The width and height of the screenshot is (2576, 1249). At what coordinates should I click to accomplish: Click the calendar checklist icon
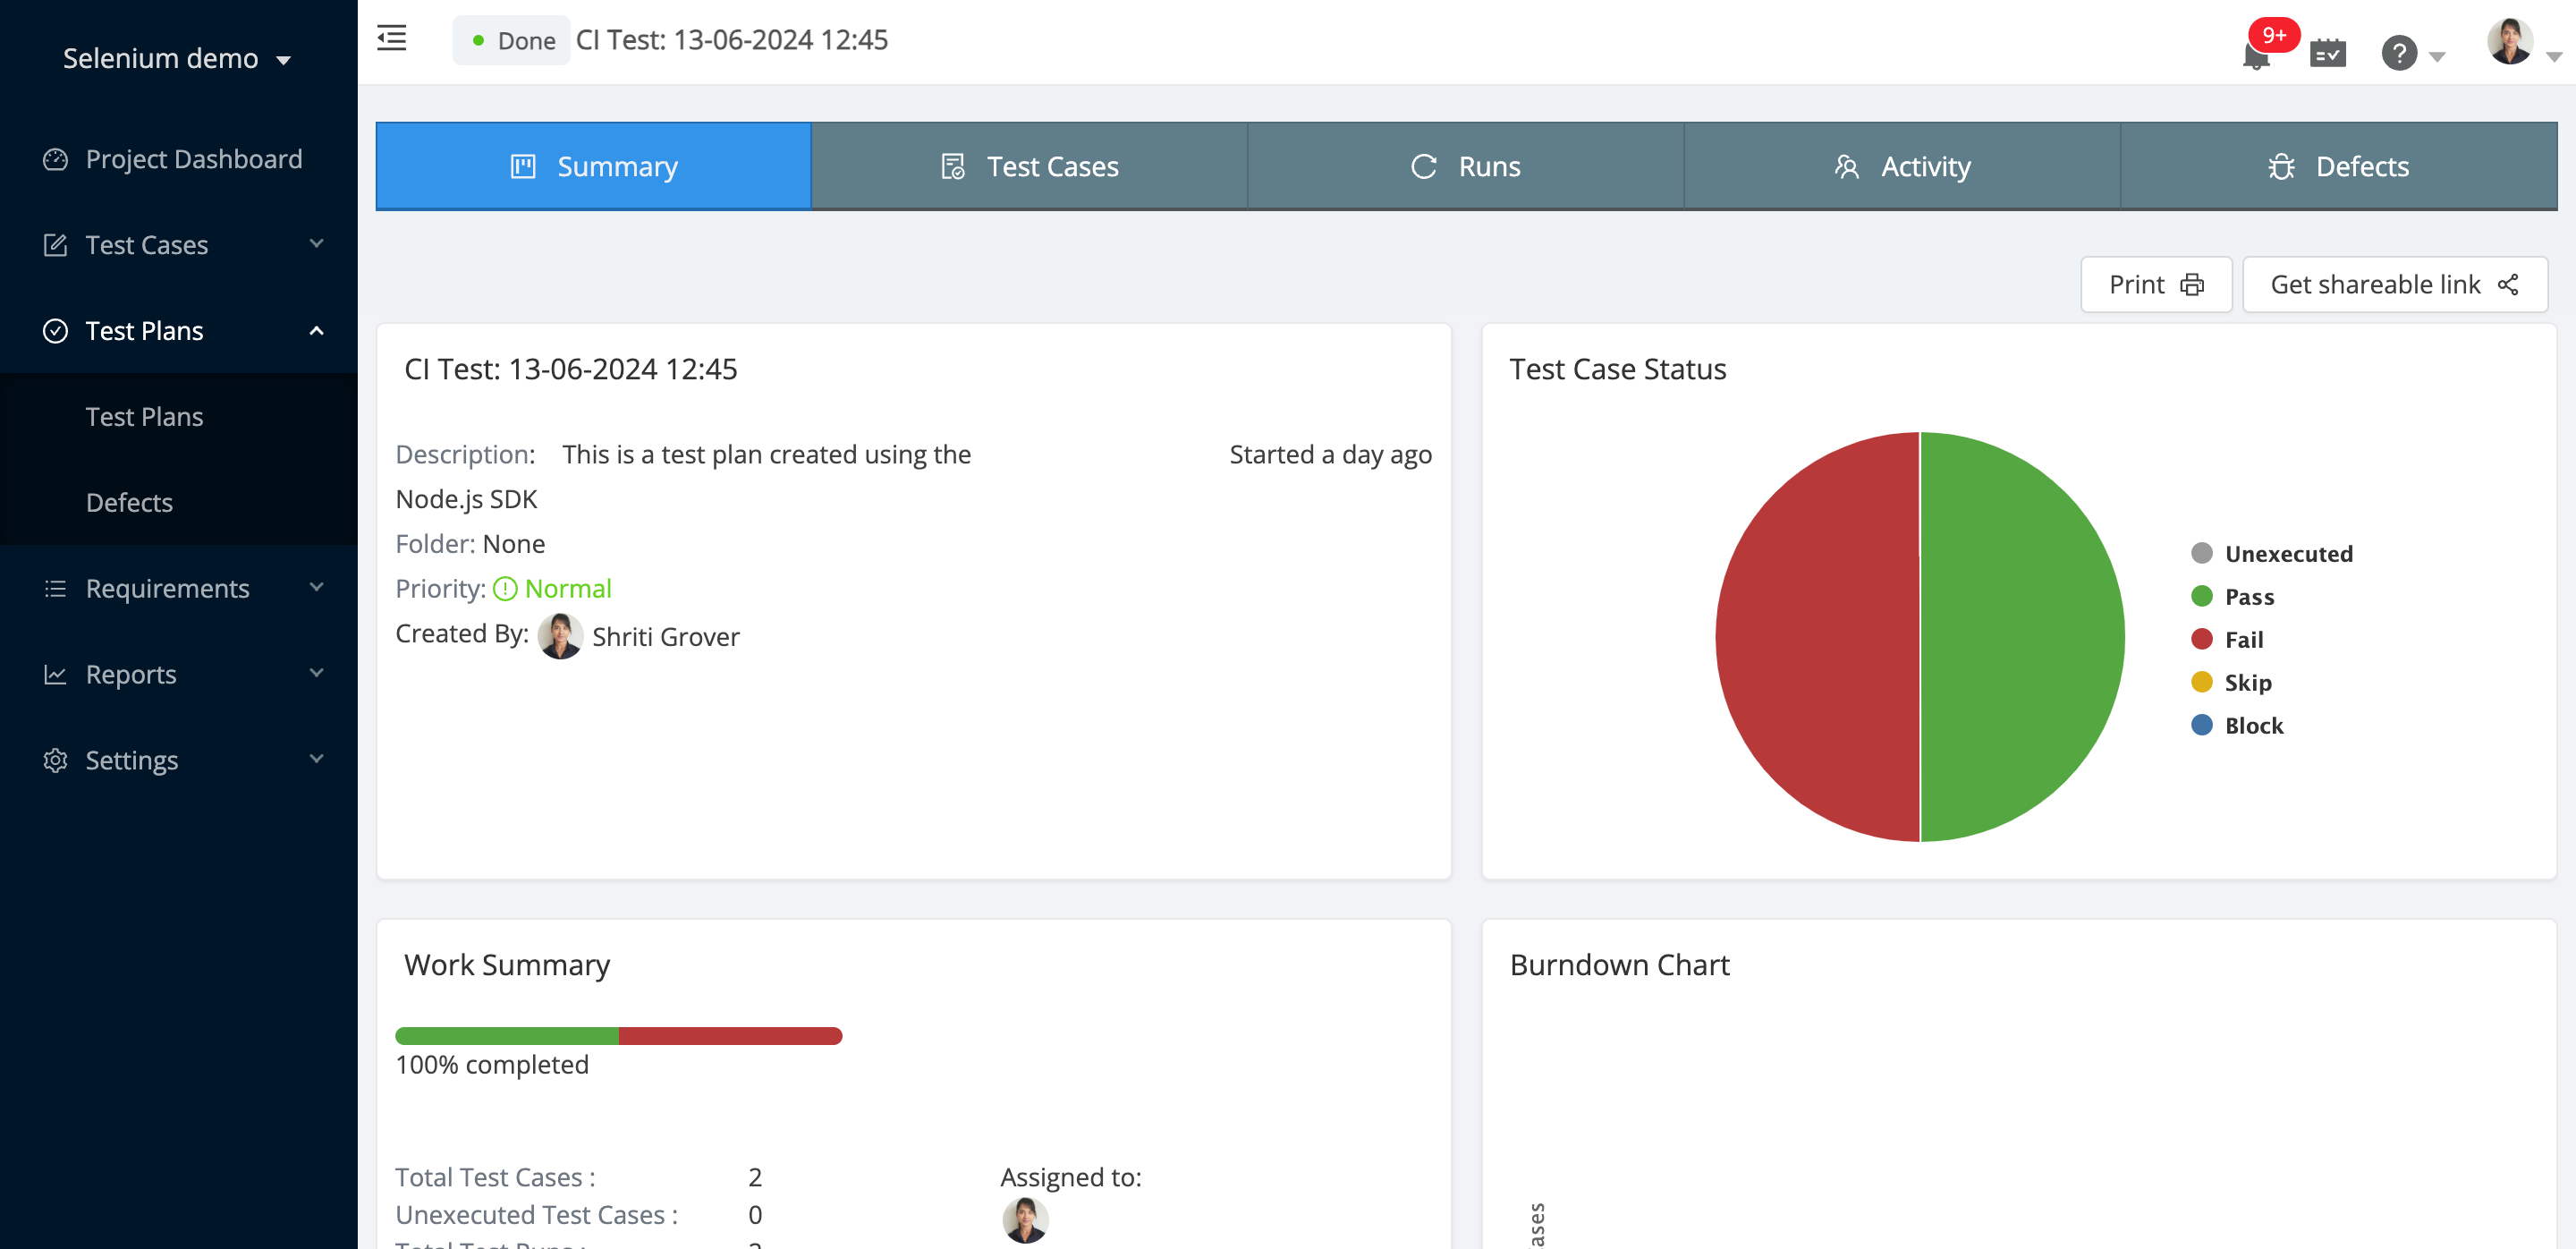point(2327,52)
